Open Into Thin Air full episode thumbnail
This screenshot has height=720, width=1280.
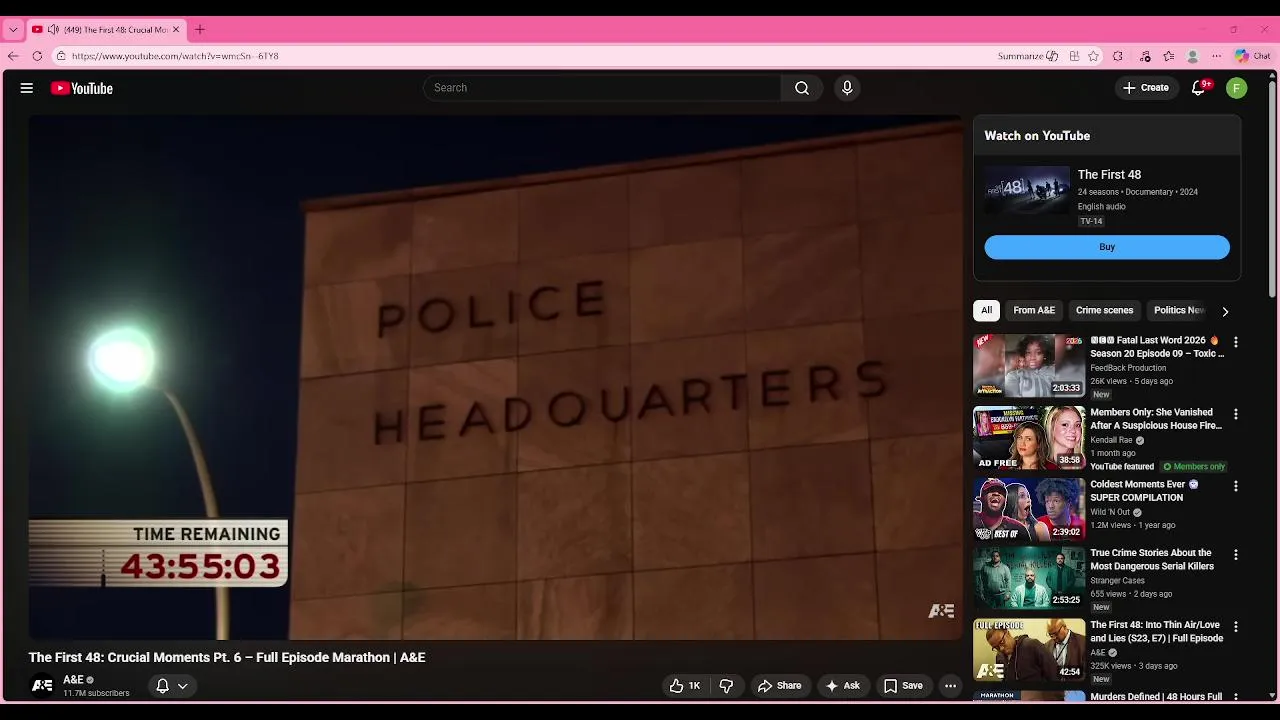point(1029,650)
